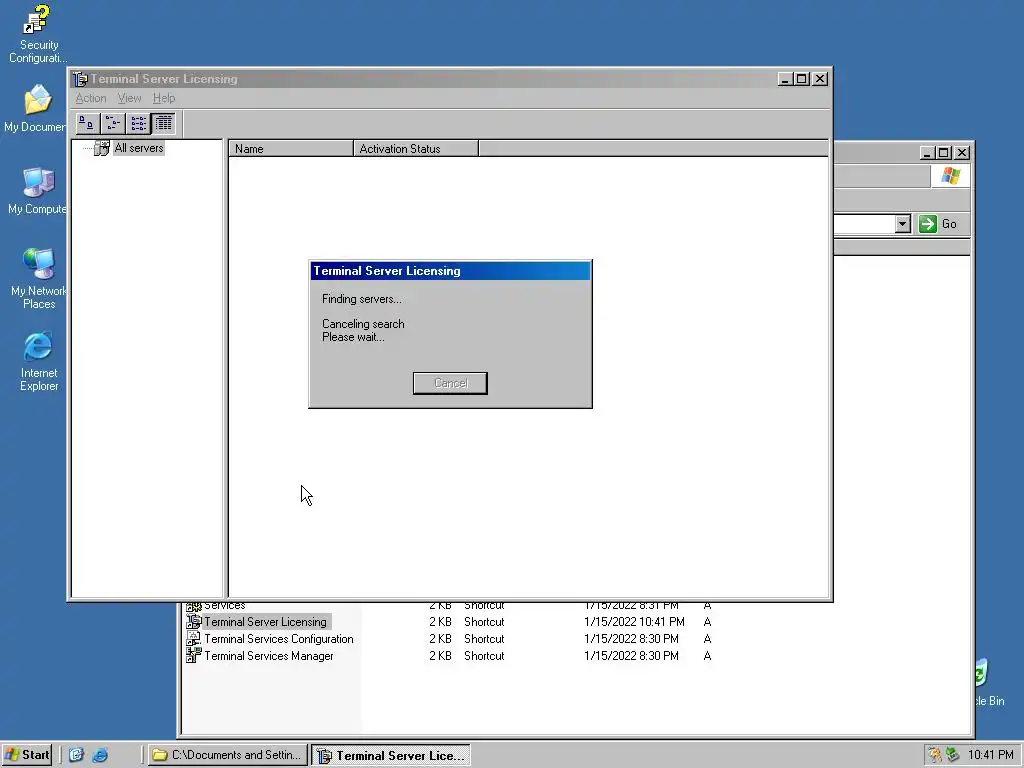Click the Show Desktop quick launch icon
1024x768 pixels.
tap(76, 755)
